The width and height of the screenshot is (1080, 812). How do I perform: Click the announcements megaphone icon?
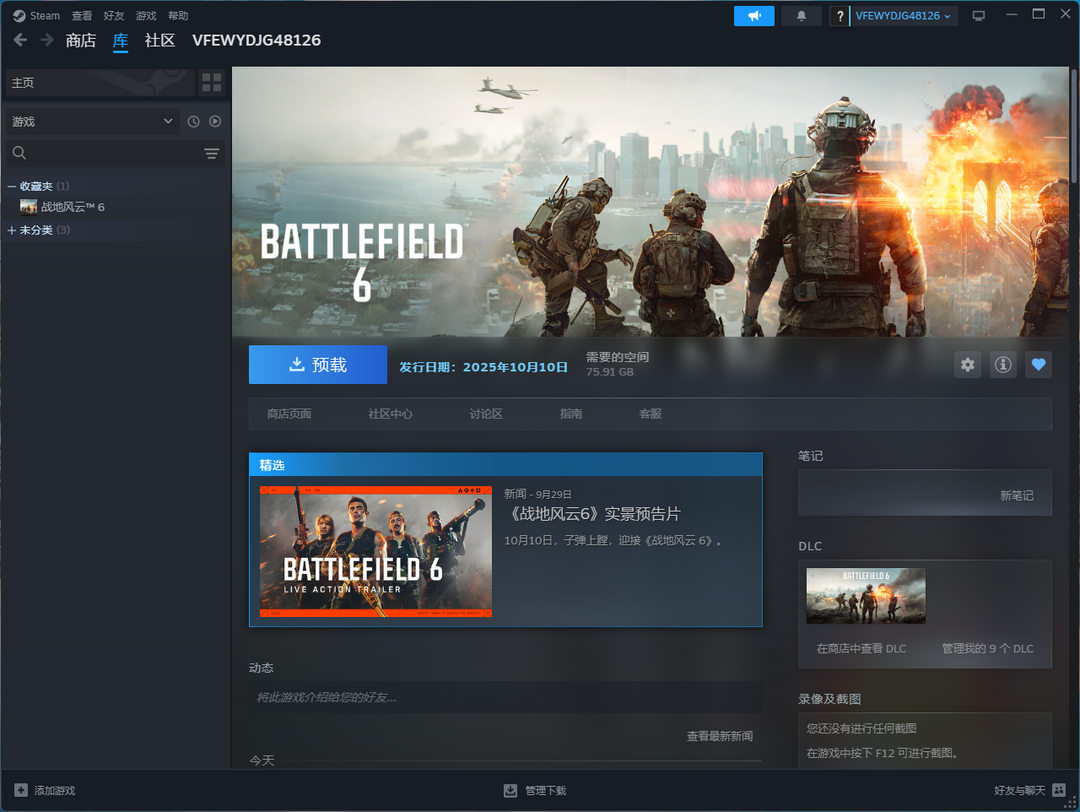pyautogui.click(x=753, y=16)
